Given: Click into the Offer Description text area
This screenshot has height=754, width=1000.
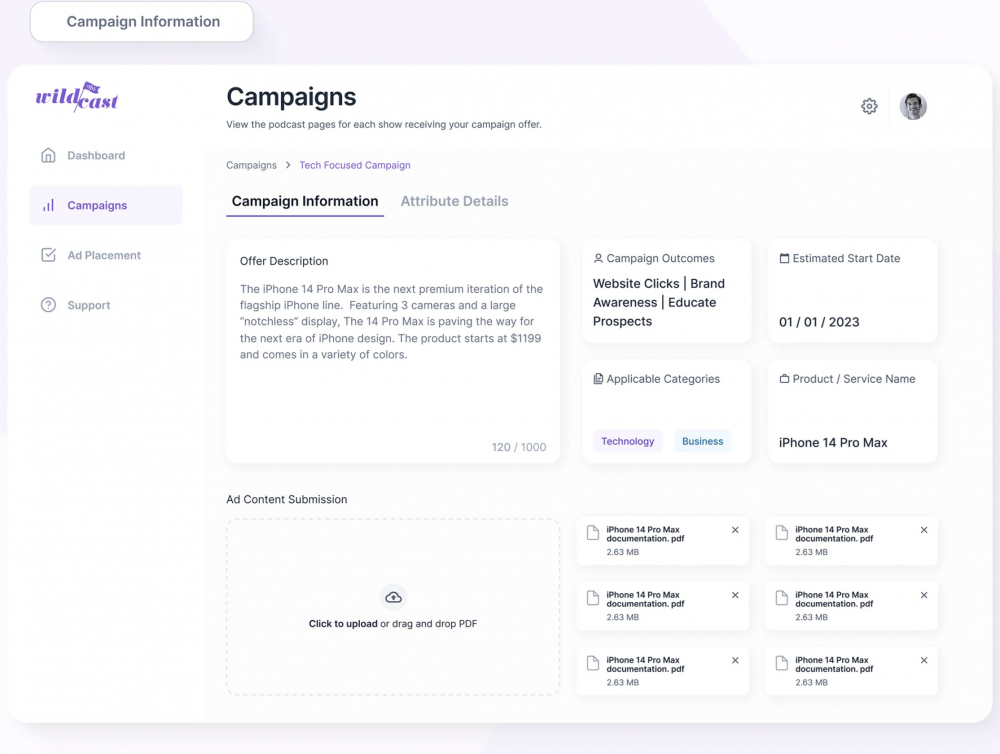Looking at the screenshot, I should coord(393,351).
